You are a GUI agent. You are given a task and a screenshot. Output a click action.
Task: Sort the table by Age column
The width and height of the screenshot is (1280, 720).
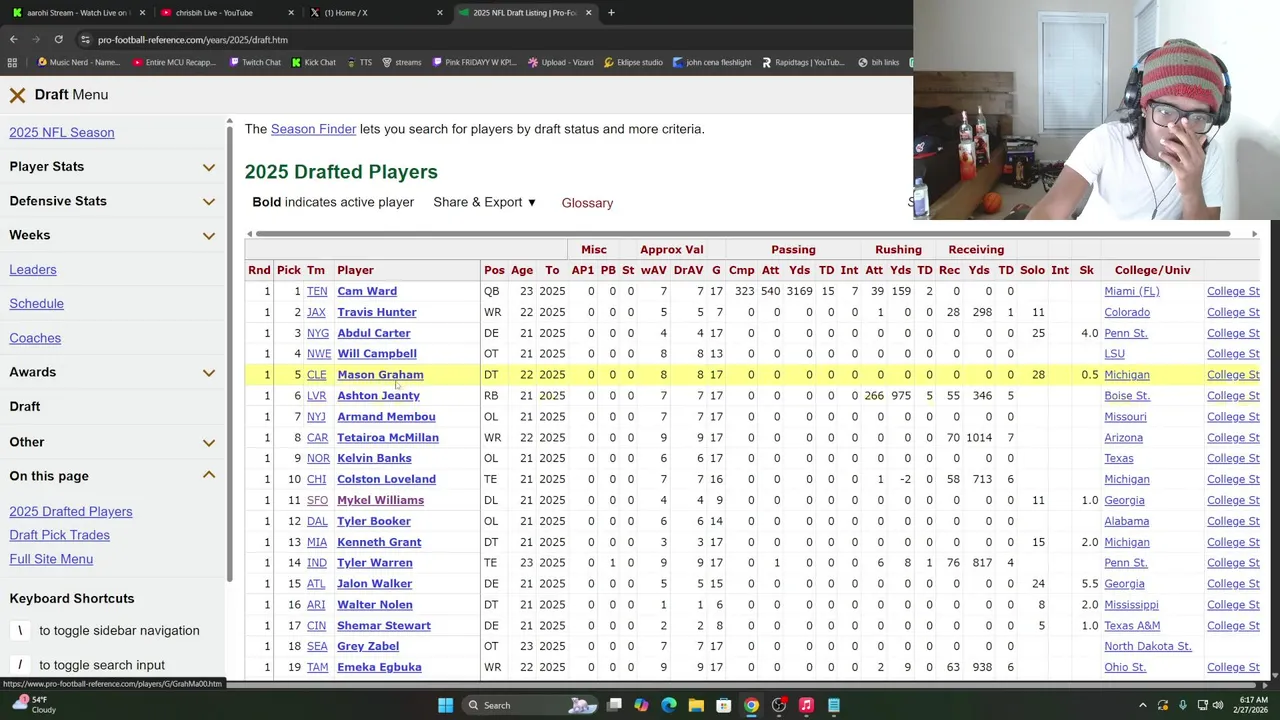point(521,270)
